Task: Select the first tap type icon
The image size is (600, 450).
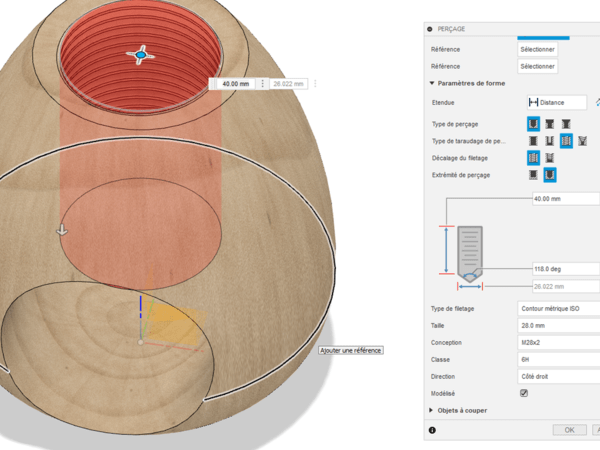Action: 534,141
